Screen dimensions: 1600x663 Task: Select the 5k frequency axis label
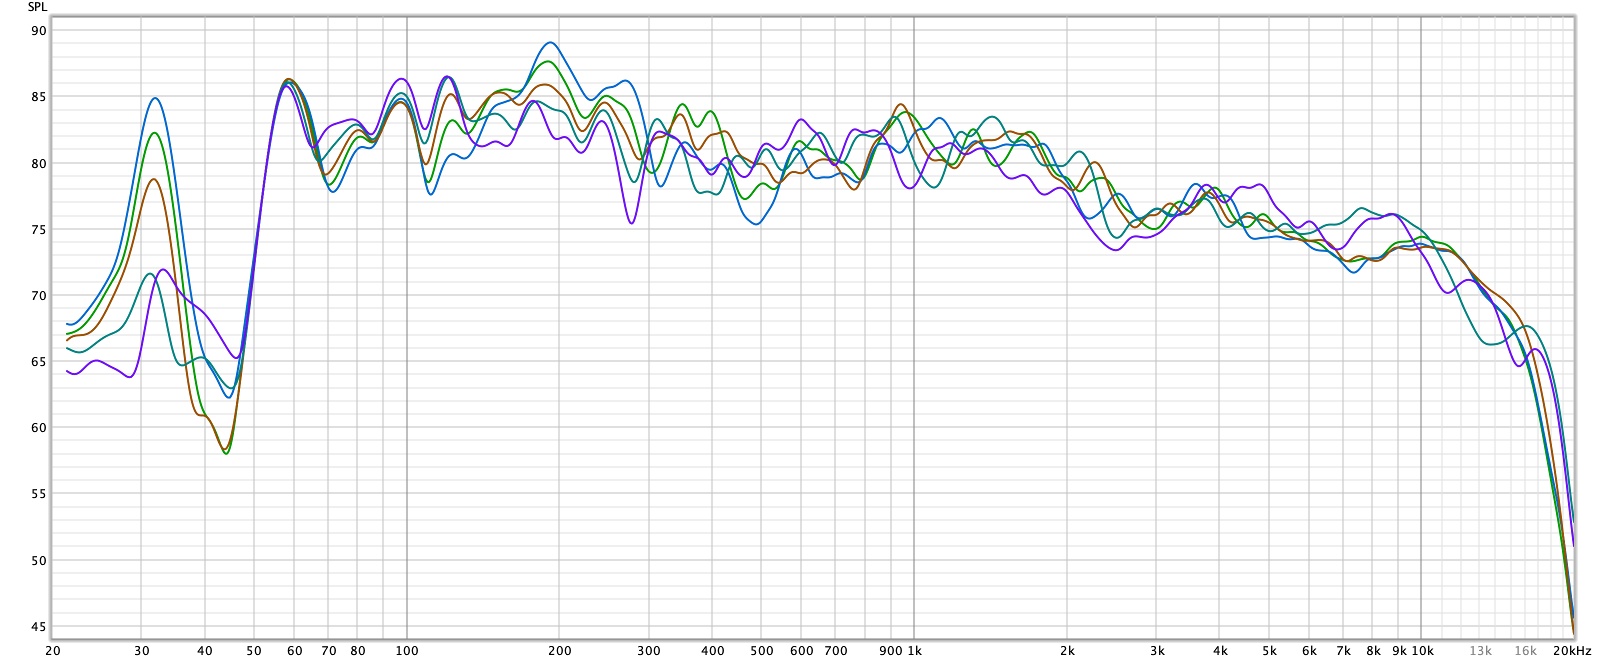click(1270, 651)
